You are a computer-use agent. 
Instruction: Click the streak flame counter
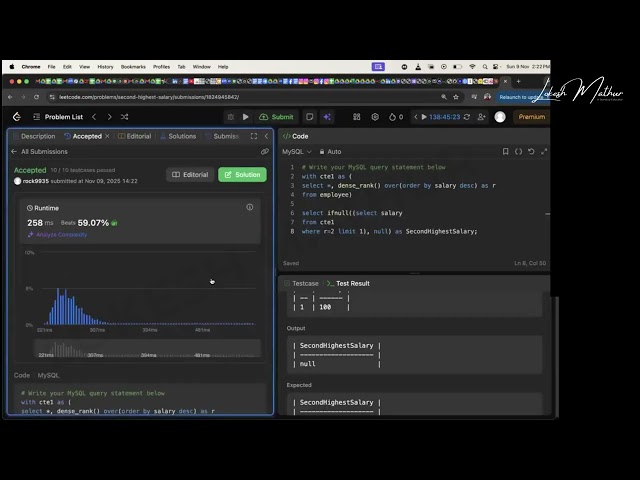click(x=396, y=117)
